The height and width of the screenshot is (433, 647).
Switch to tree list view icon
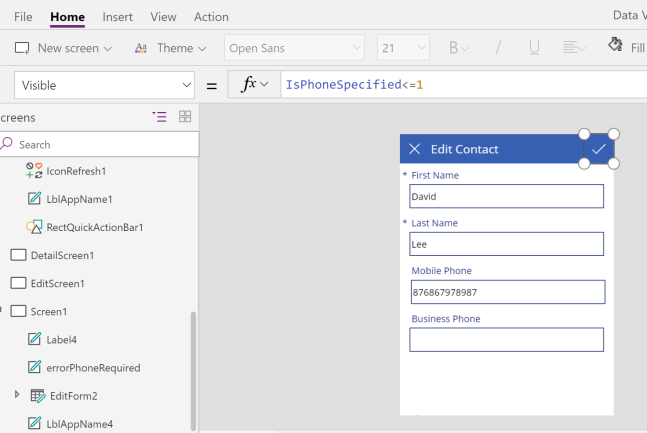pyautogui.click(x=160, y=117)
